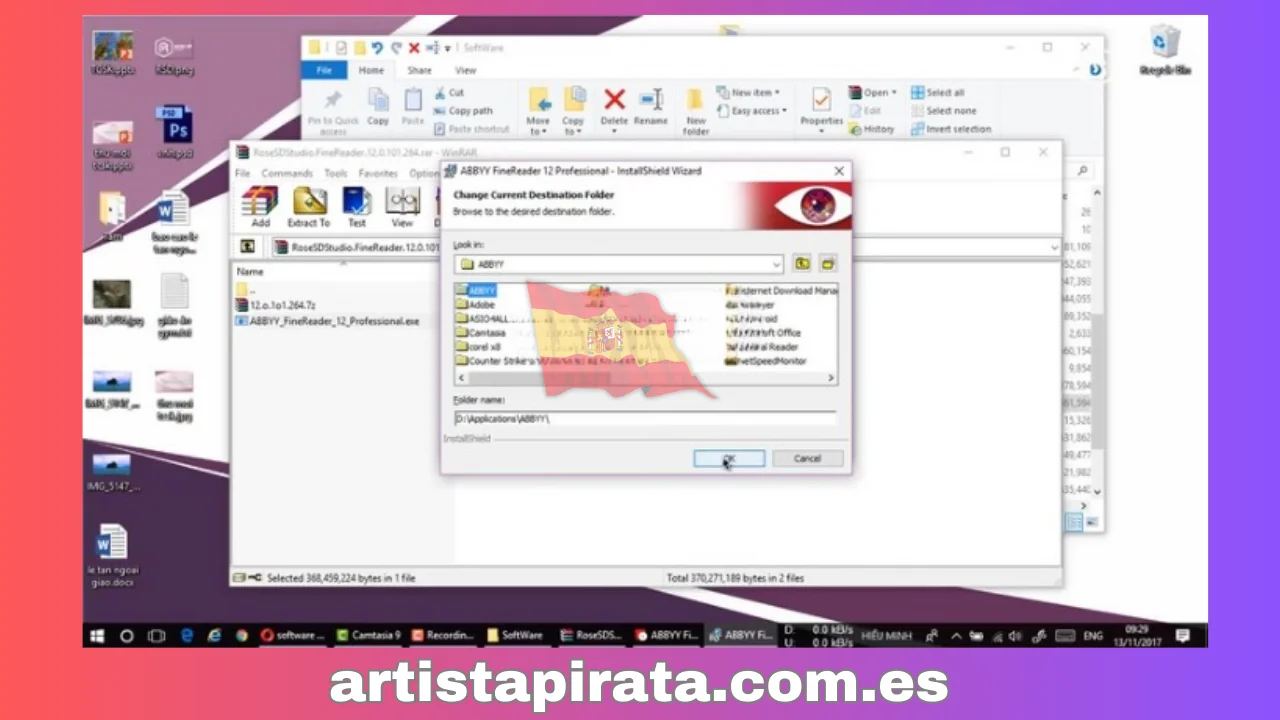Select the Adobe folder in the list
The width and height of the screenshot is (1280, 720).
pos(476,304)
